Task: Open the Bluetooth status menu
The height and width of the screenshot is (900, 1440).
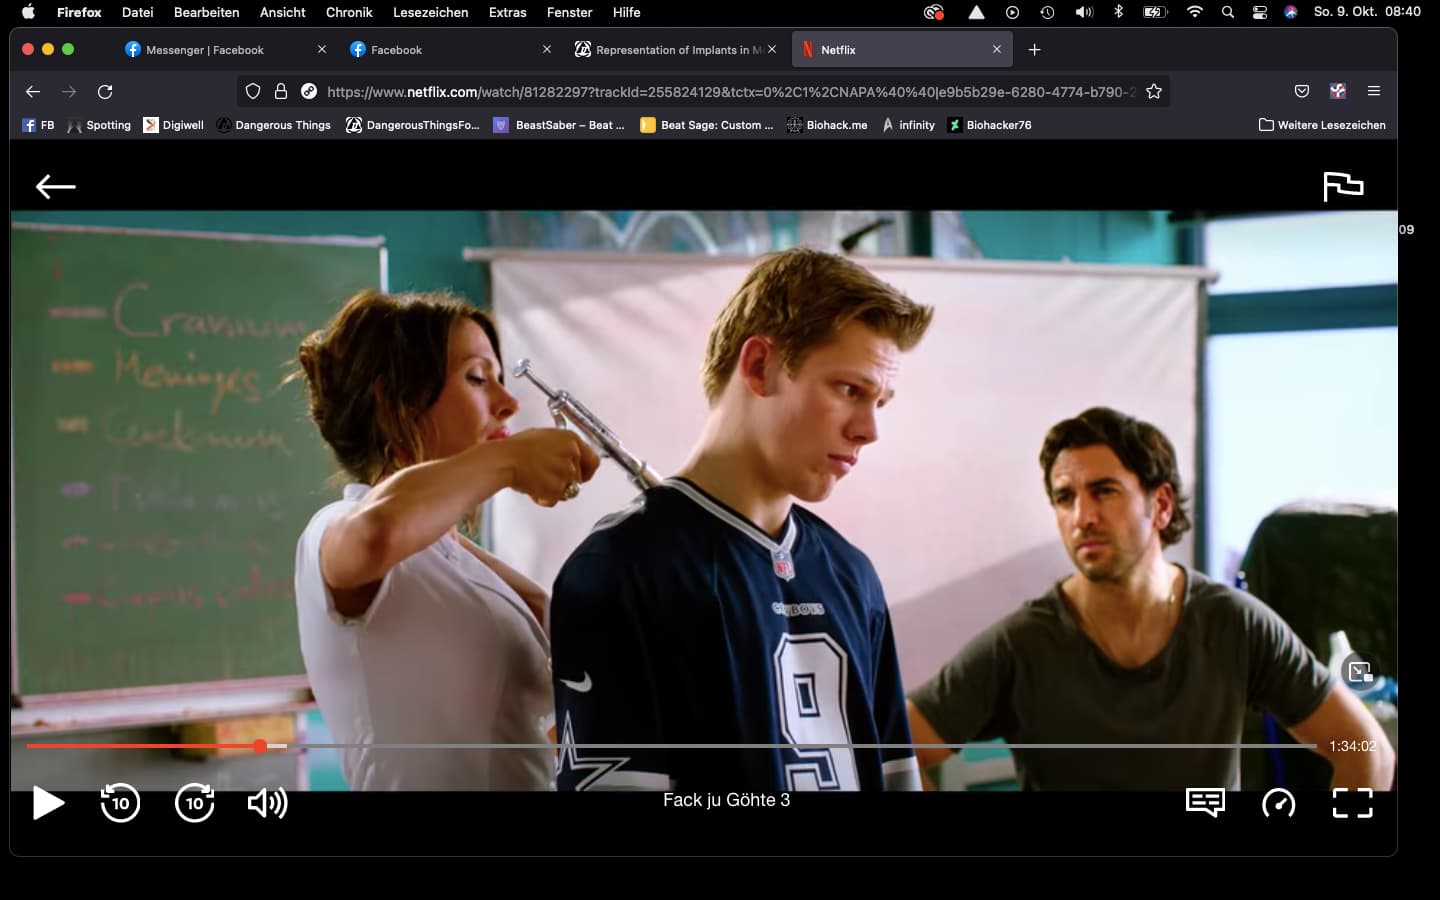Action: click(1119, 12)
